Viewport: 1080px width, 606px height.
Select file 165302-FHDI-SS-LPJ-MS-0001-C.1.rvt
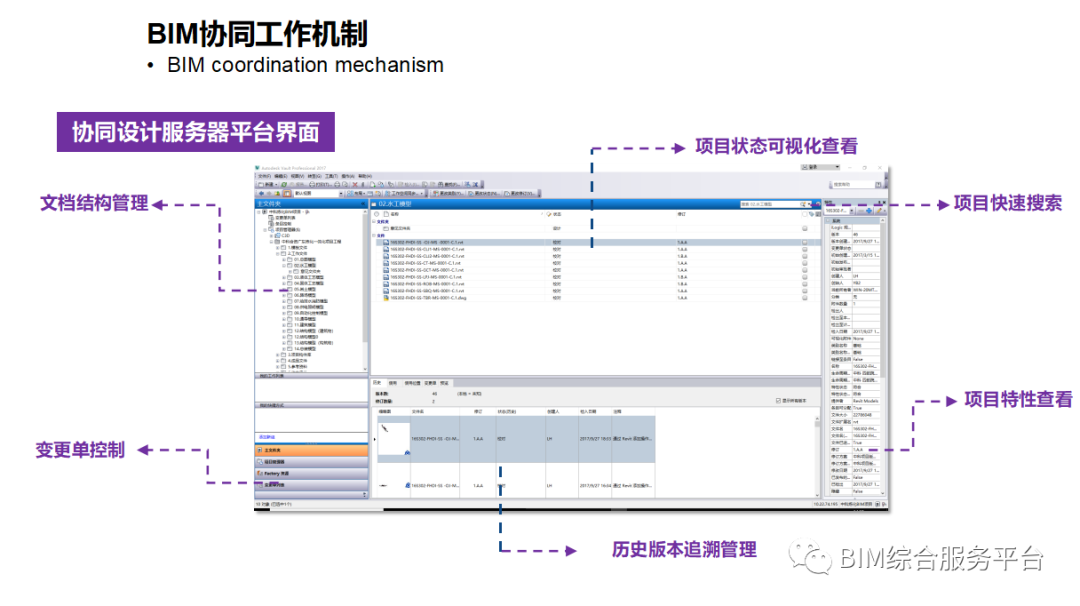(427, 277)
